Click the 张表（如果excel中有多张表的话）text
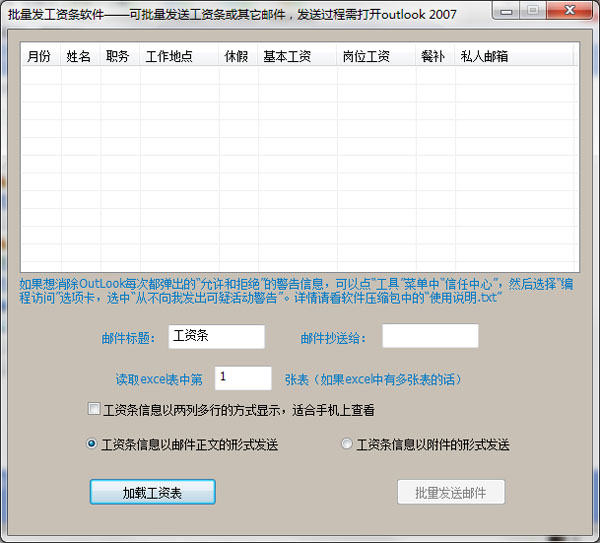This screenshot has height=543, width=600. pos(374,379)
